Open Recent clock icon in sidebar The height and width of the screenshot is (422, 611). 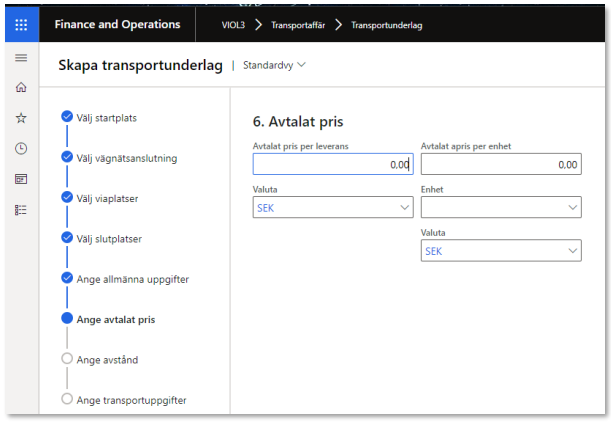pyautogui.click(x=21, y=148)
